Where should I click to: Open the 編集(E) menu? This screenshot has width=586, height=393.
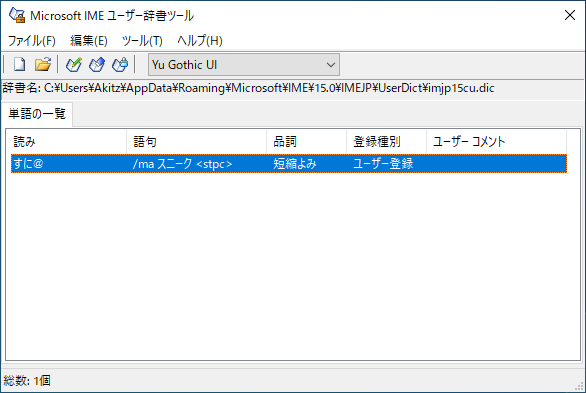(x=89, y=40)
